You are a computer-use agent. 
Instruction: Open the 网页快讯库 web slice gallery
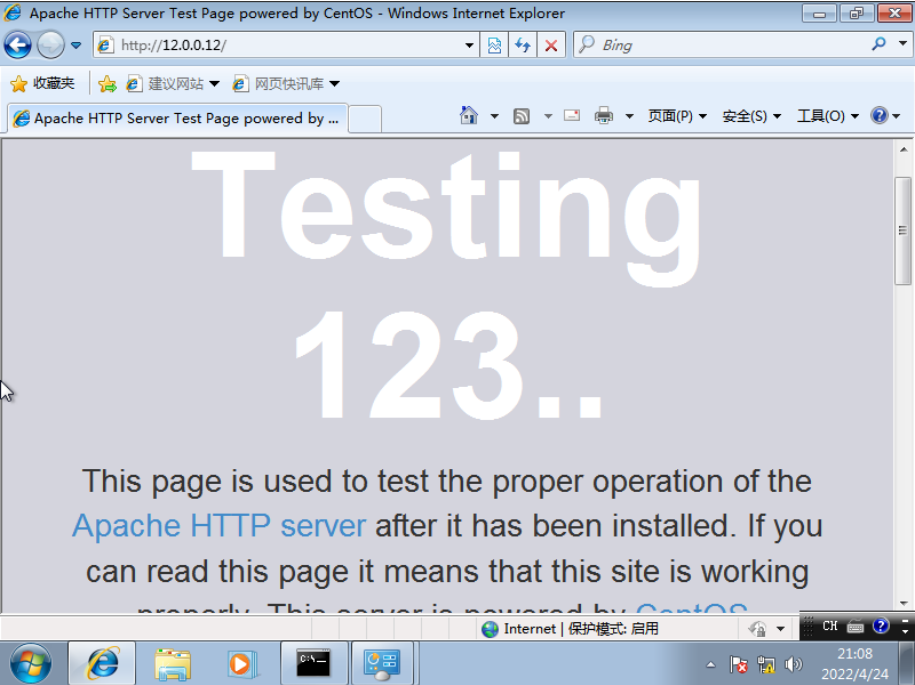(x=286, y=84)
